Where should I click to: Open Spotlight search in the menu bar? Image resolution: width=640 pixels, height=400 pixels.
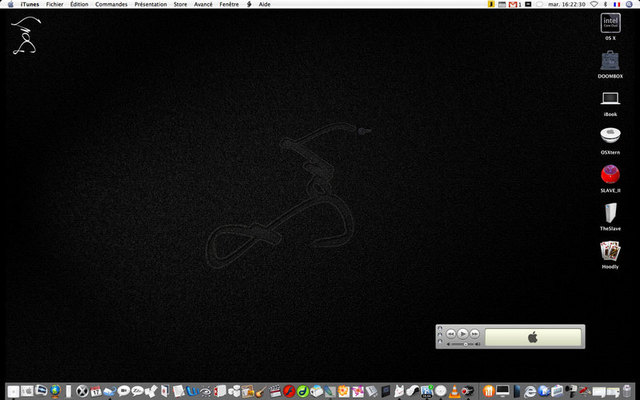(629, 4)
